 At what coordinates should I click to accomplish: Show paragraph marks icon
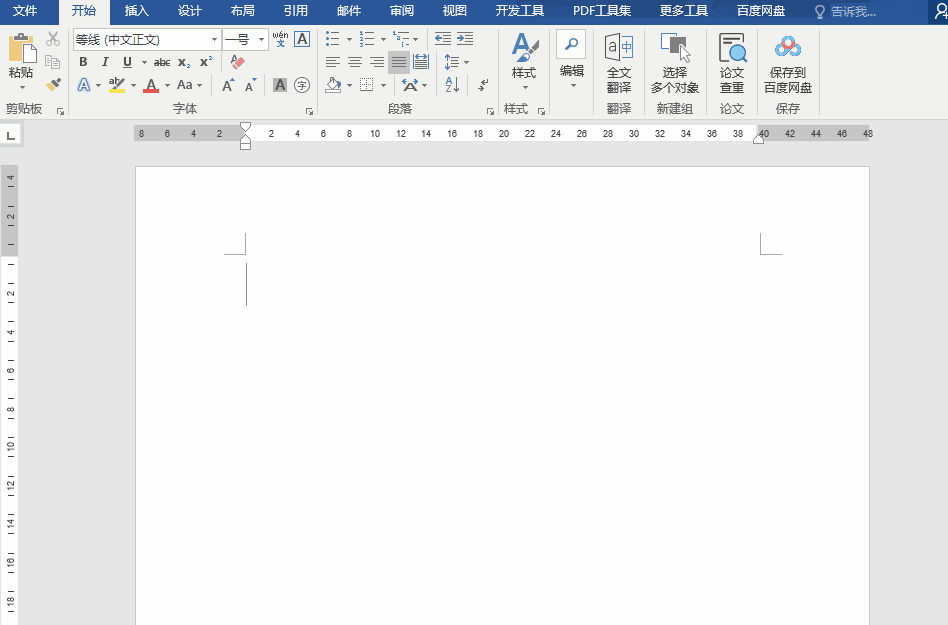482,85
